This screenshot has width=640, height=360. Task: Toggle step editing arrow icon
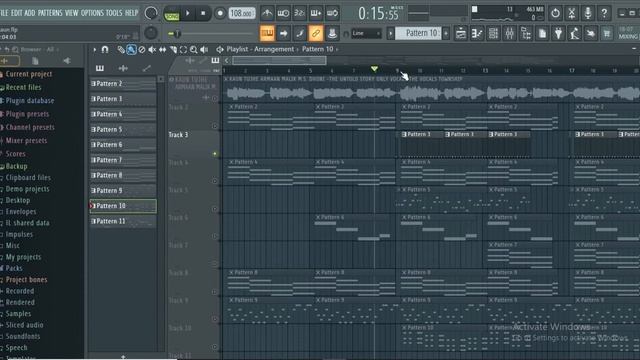point(283,33)
